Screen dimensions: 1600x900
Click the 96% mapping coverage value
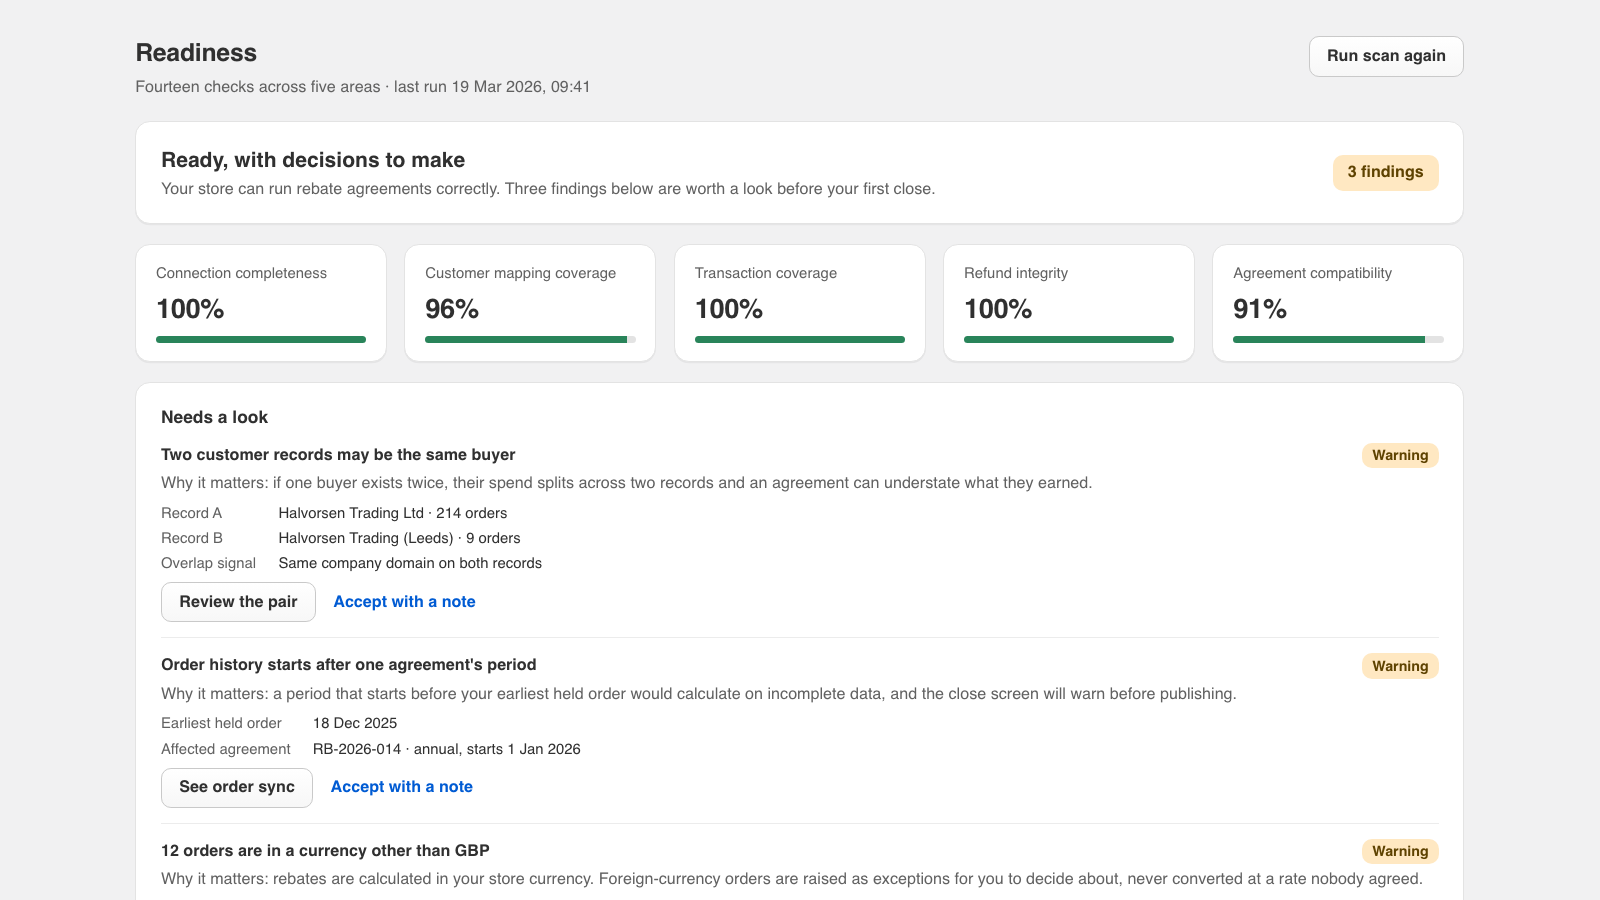pos(452,309)
